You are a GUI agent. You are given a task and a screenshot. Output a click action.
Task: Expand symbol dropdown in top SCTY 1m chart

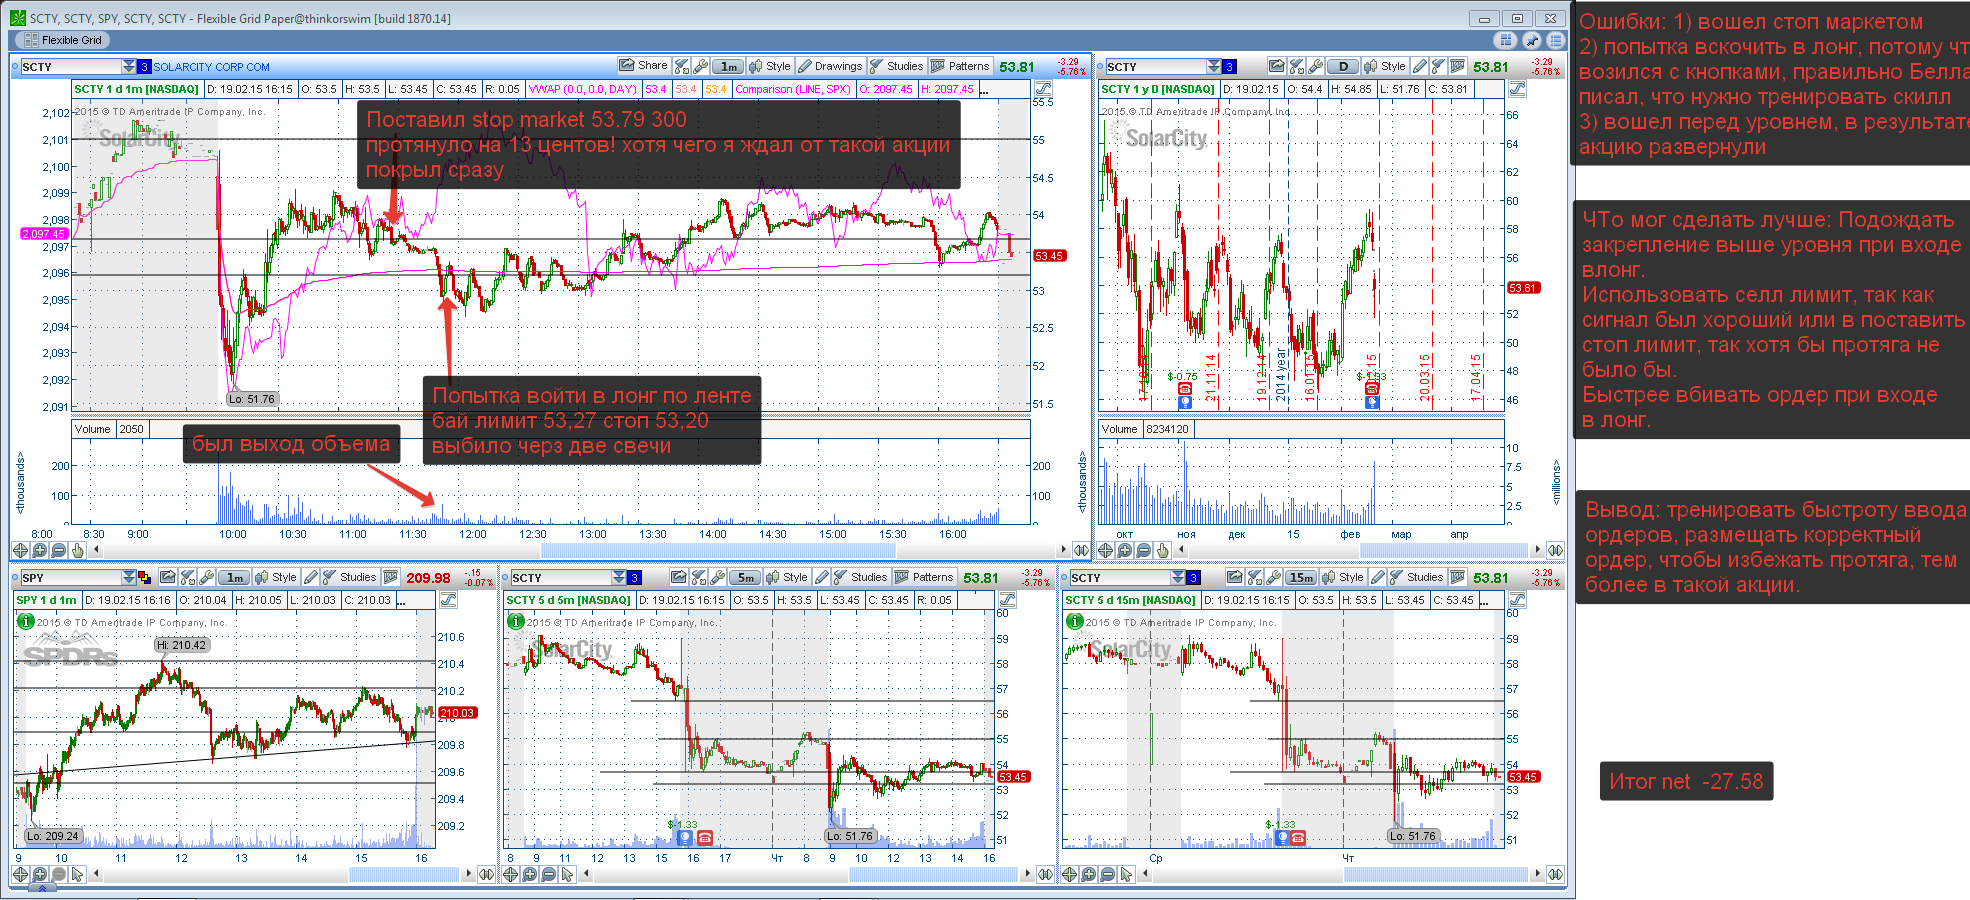[x=129, y=67]
